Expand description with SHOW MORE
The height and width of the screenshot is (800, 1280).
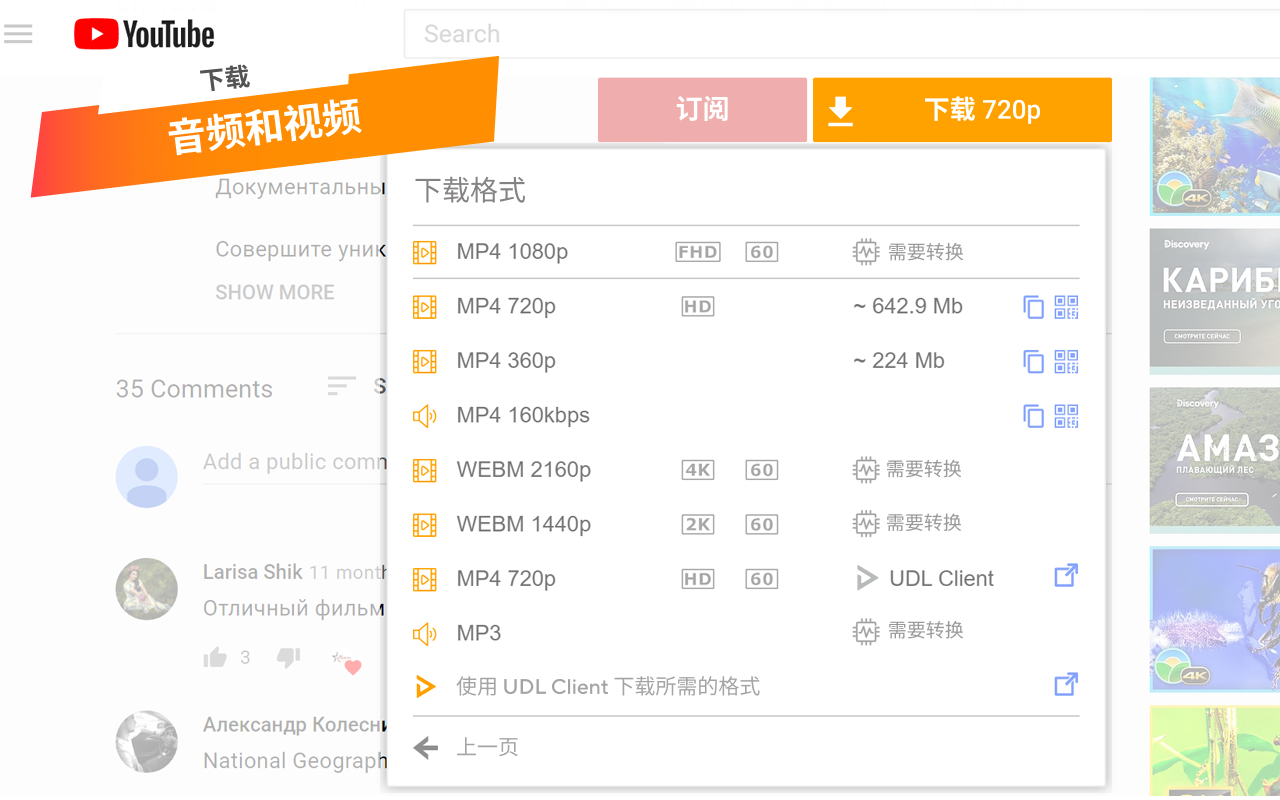(x=275, y=292)
